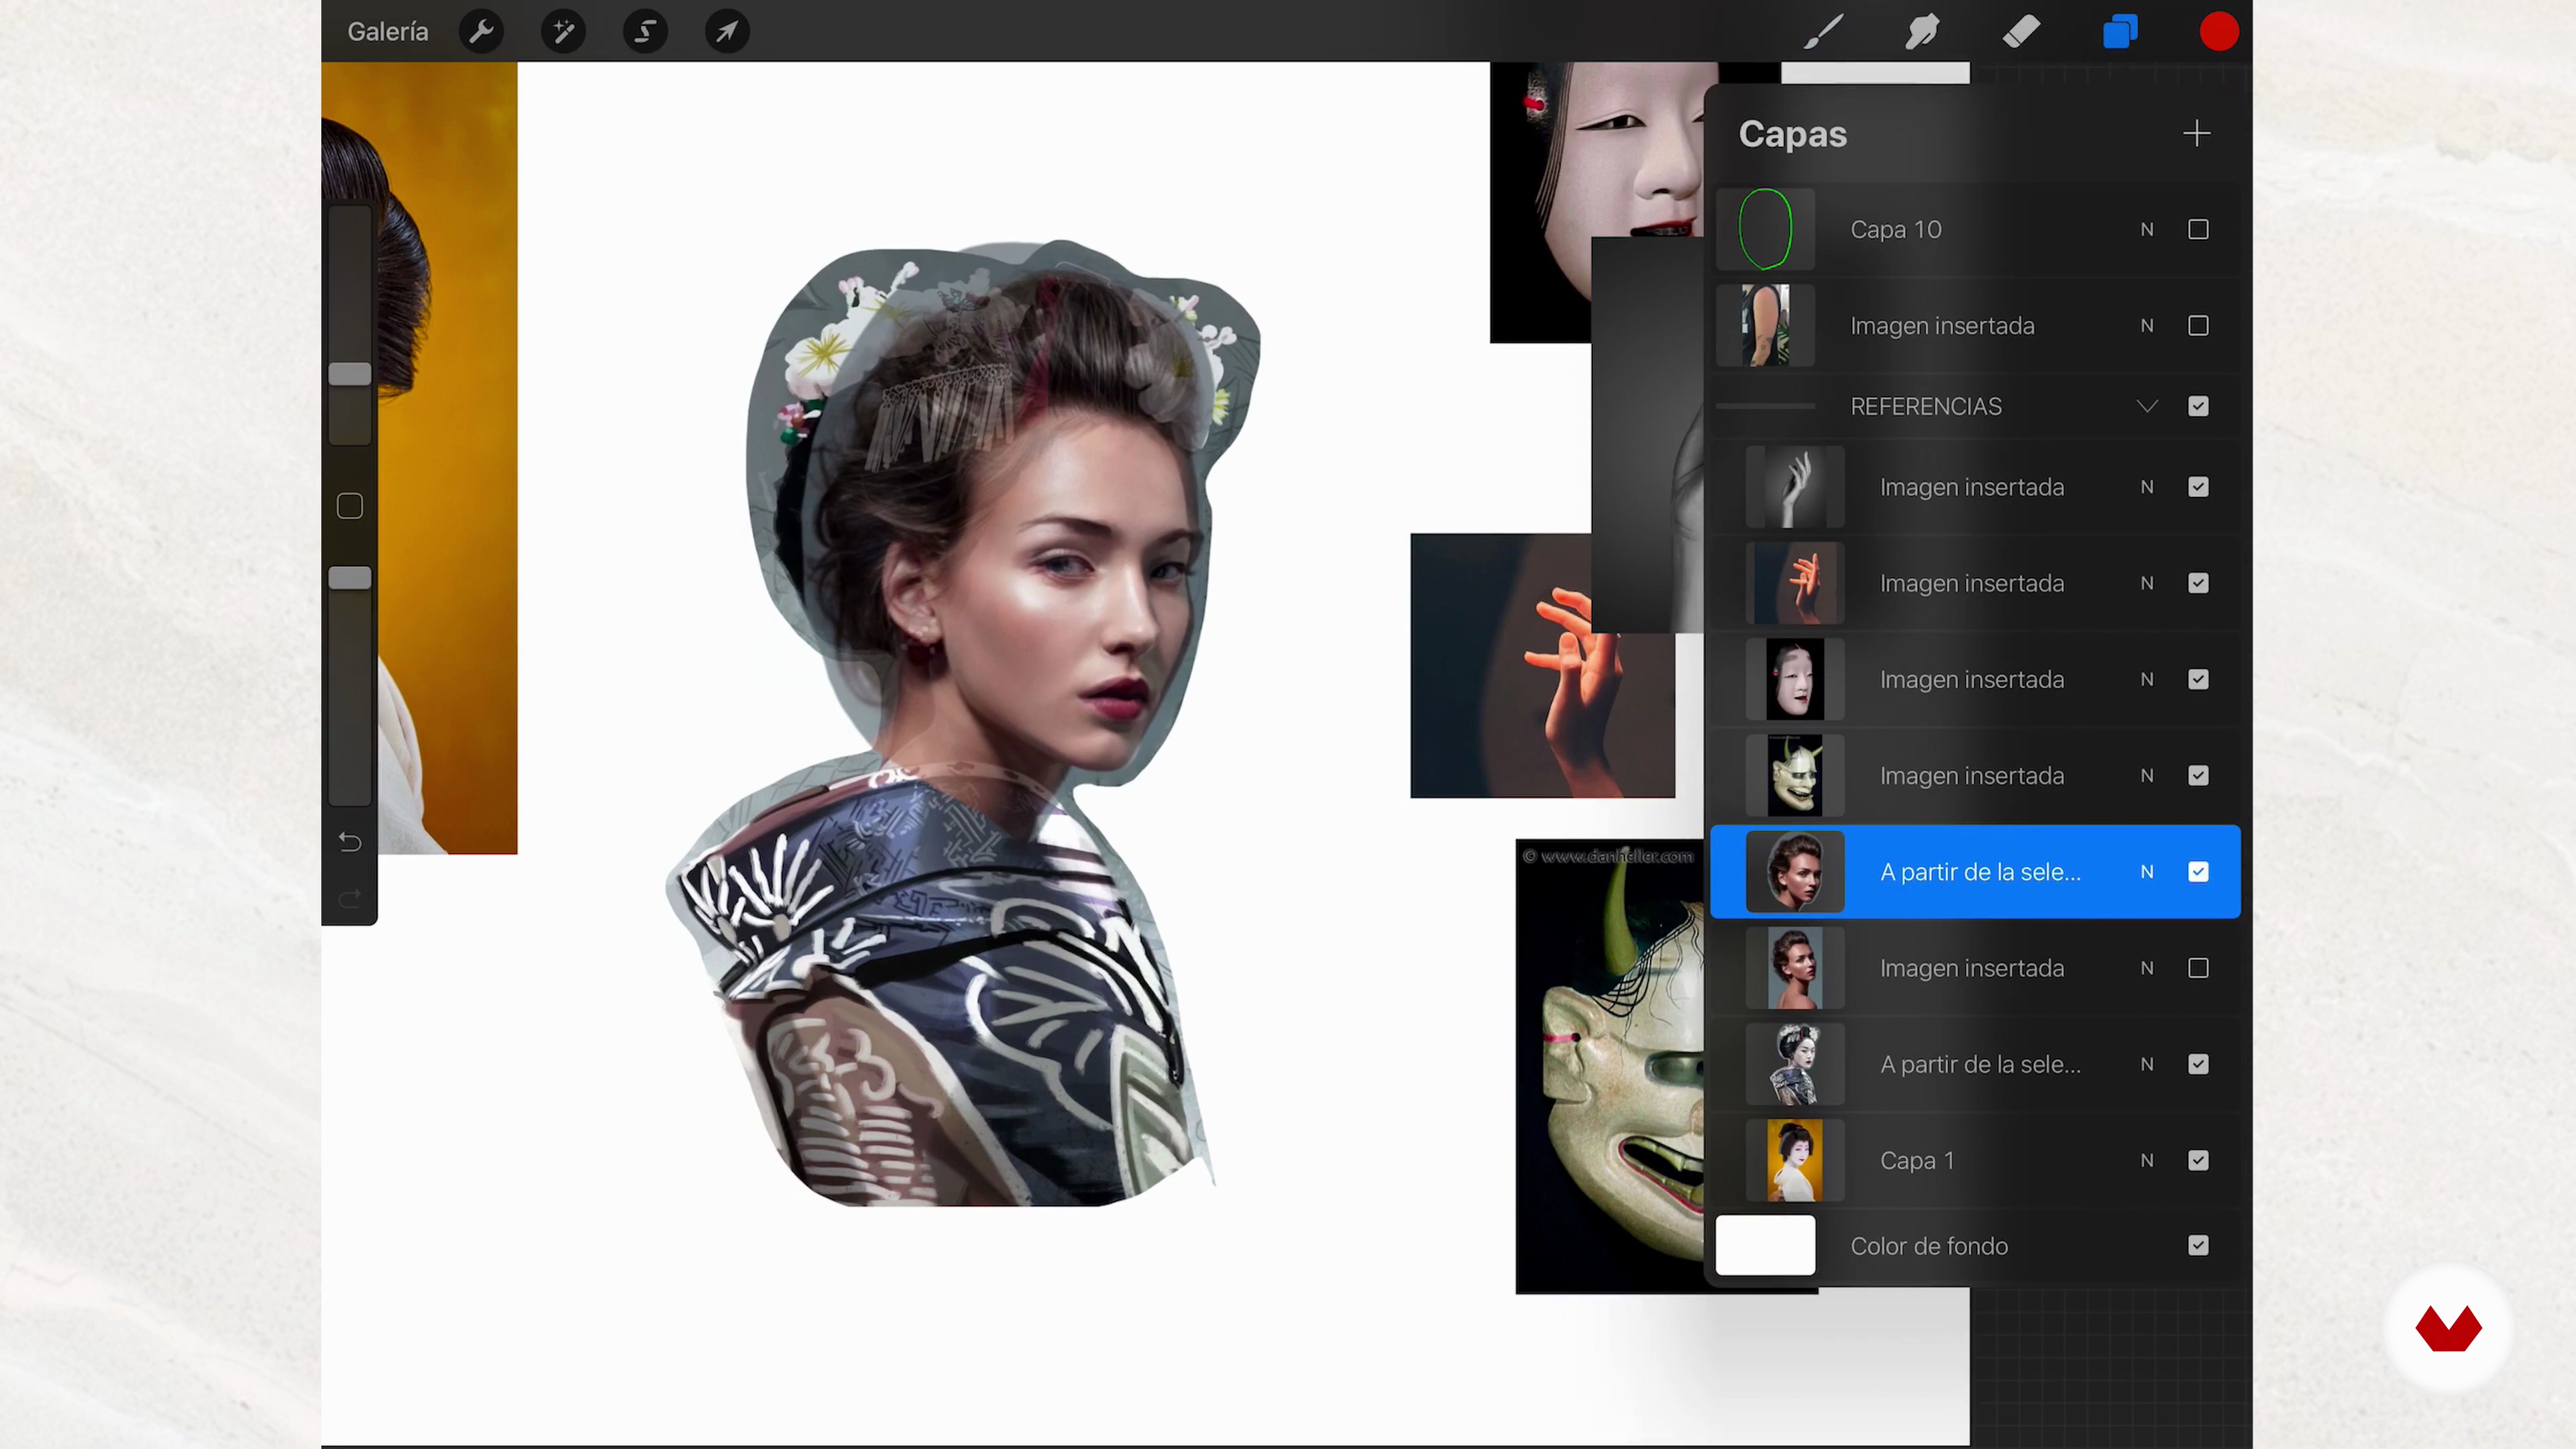The image size is (2576, 1449).
Task: Show the Capa 10 layer
Action: 2198,230
